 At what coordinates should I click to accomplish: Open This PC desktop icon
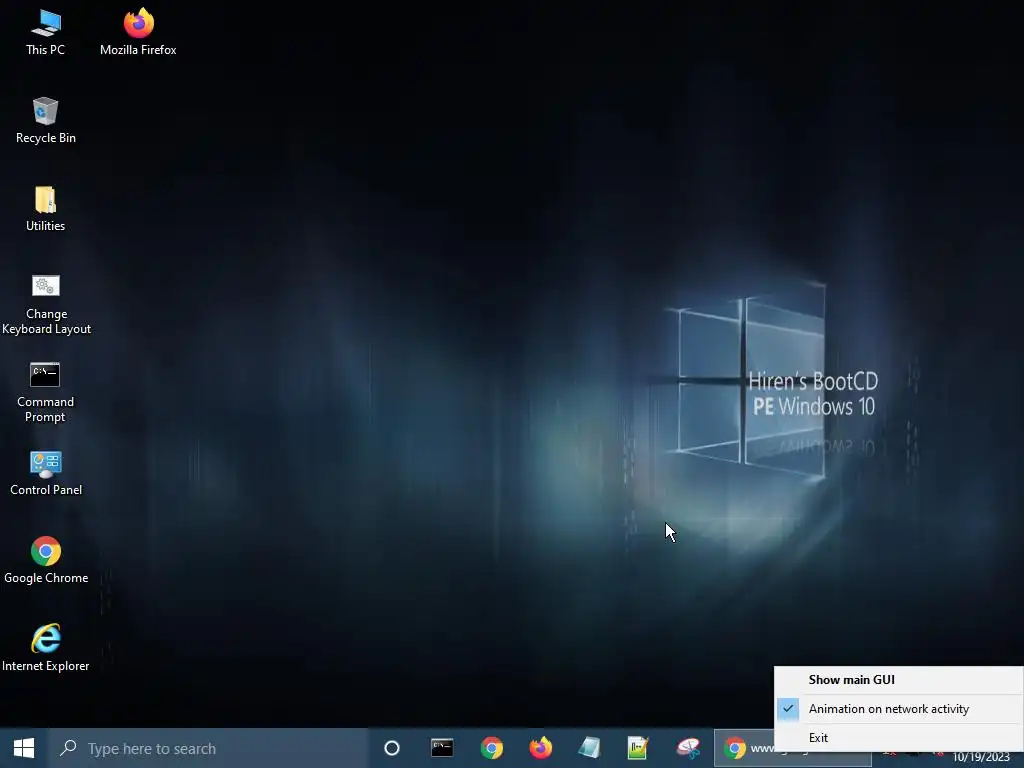(x=46, y=33)
